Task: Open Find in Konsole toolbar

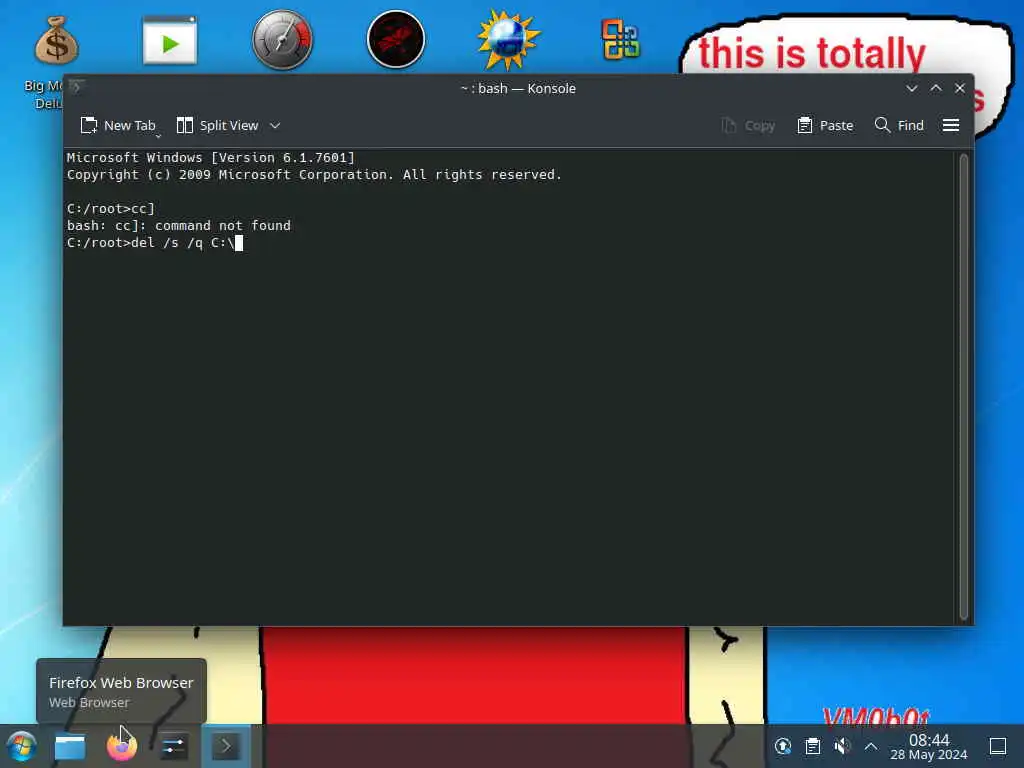Action: (899, 125)
